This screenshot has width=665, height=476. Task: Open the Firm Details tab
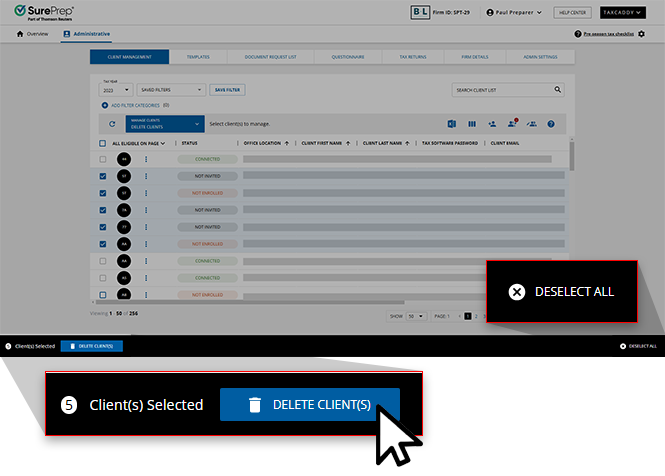click(475, 57)
